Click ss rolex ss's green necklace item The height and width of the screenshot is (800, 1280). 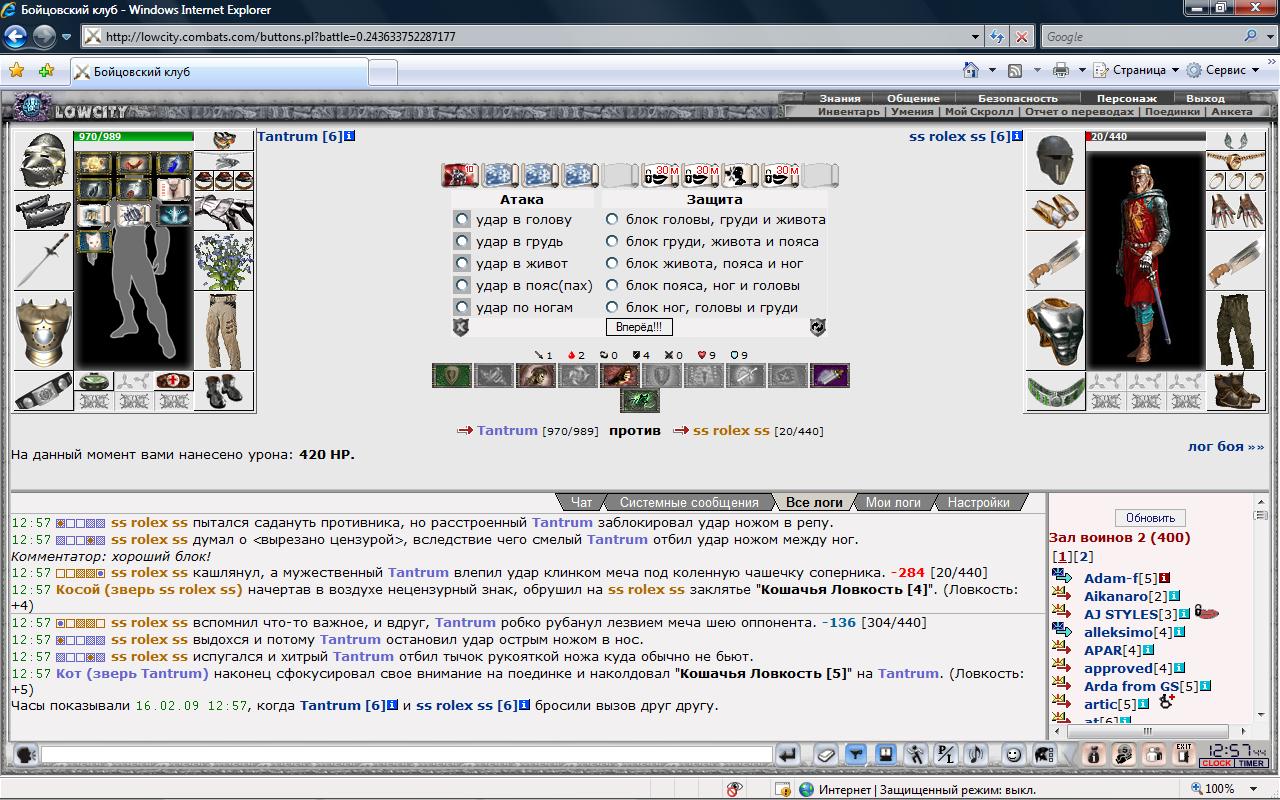click(1055, 391)
